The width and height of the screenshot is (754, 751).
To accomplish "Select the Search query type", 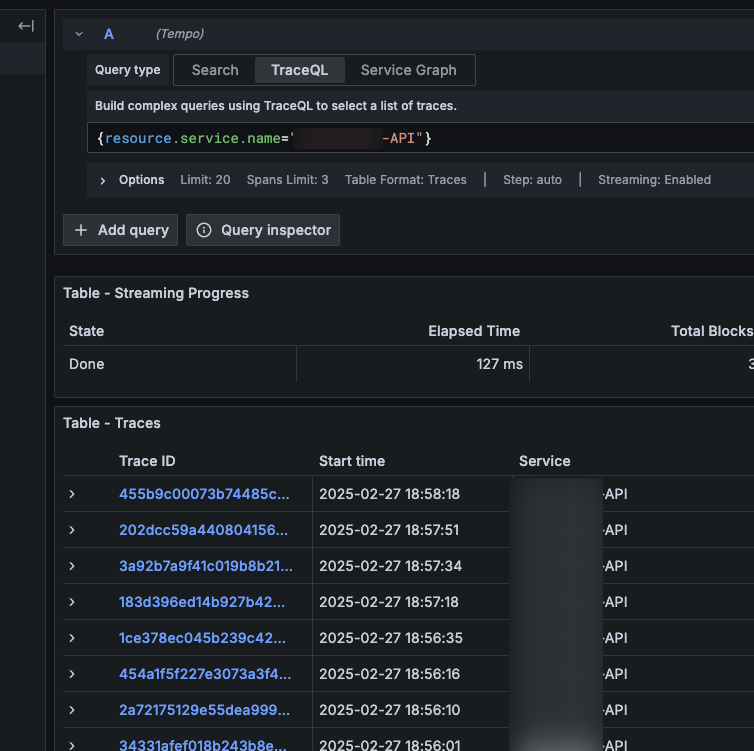I will (215, 70).
